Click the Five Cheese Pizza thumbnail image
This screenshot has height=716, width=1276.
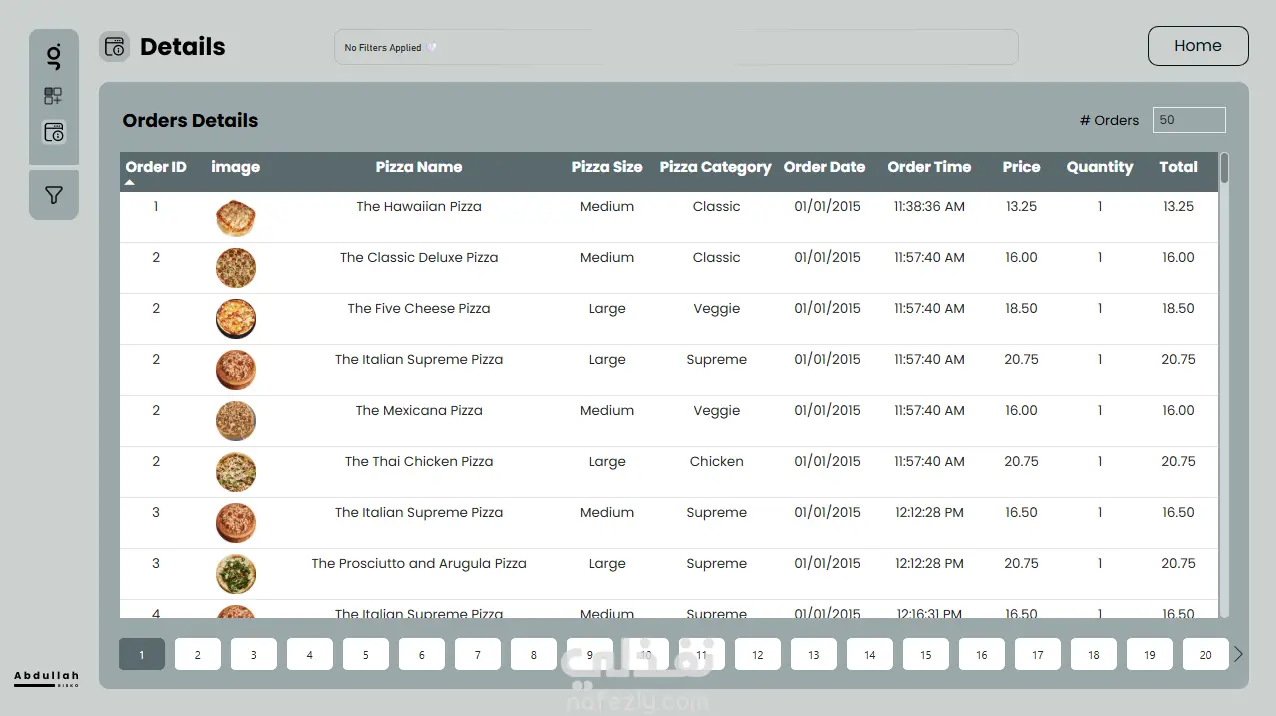[x=236, y=319]
